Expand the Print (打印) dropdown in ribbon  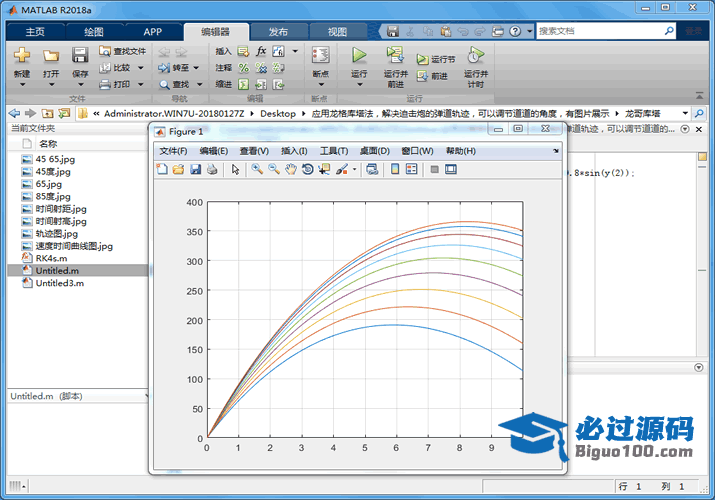pos(140,84)
